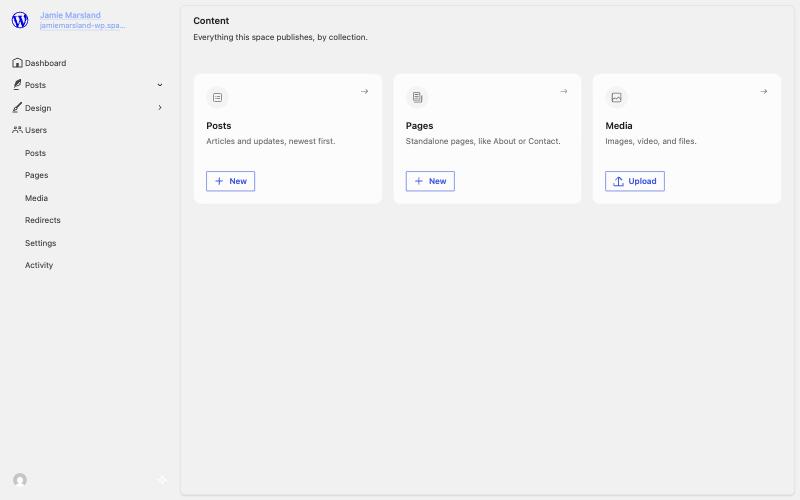The width and height of the screenshot is (800, 500).
Task: Click the bold Pages title on the Pages card
Action: point(419,126)
